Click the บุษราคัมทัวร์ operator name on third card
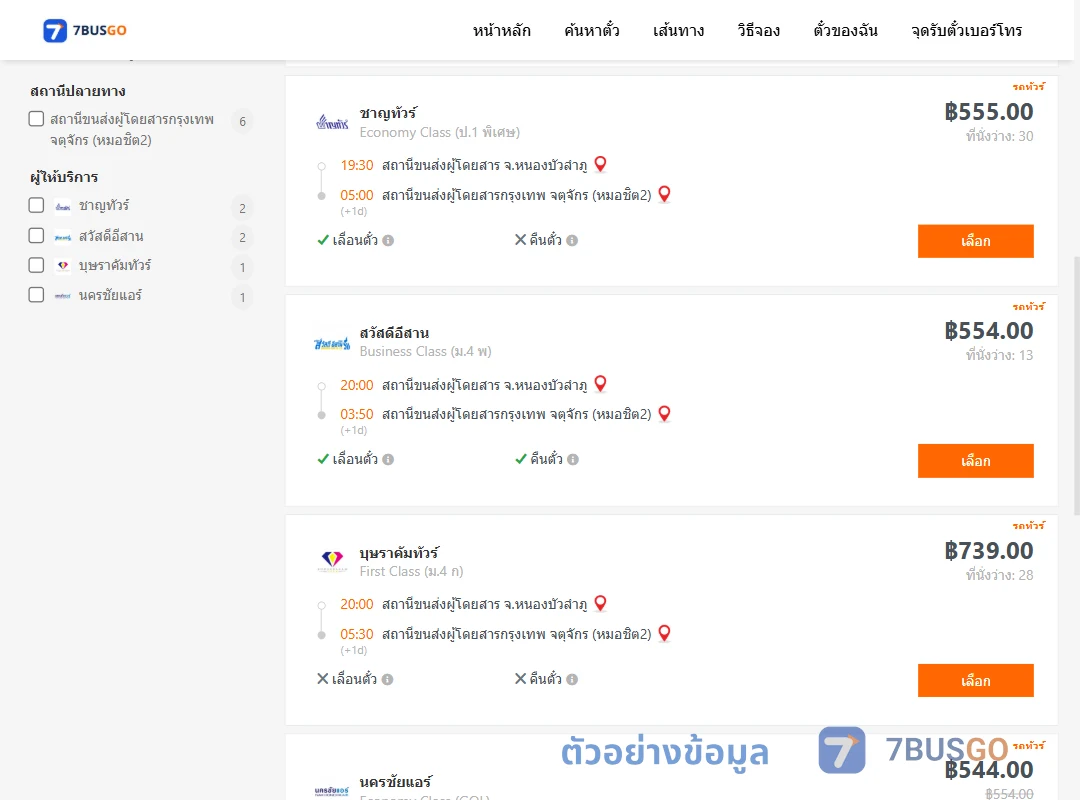This screenshot has width=1080, height=800. pos(399,552)
